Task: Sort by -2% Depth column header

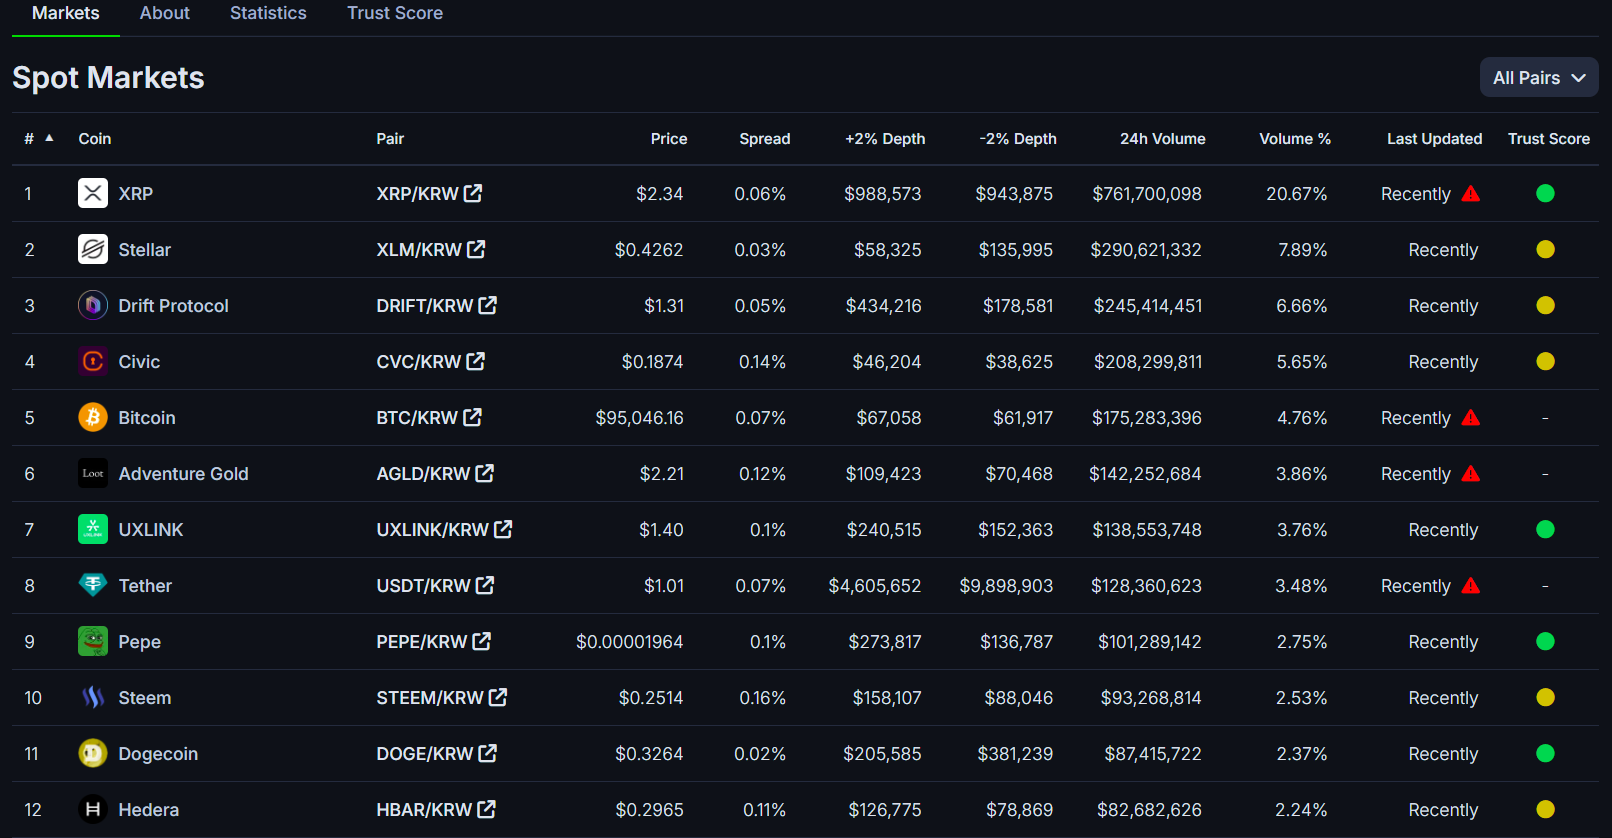Action: pyautogui.click(x=1018, y=139)
